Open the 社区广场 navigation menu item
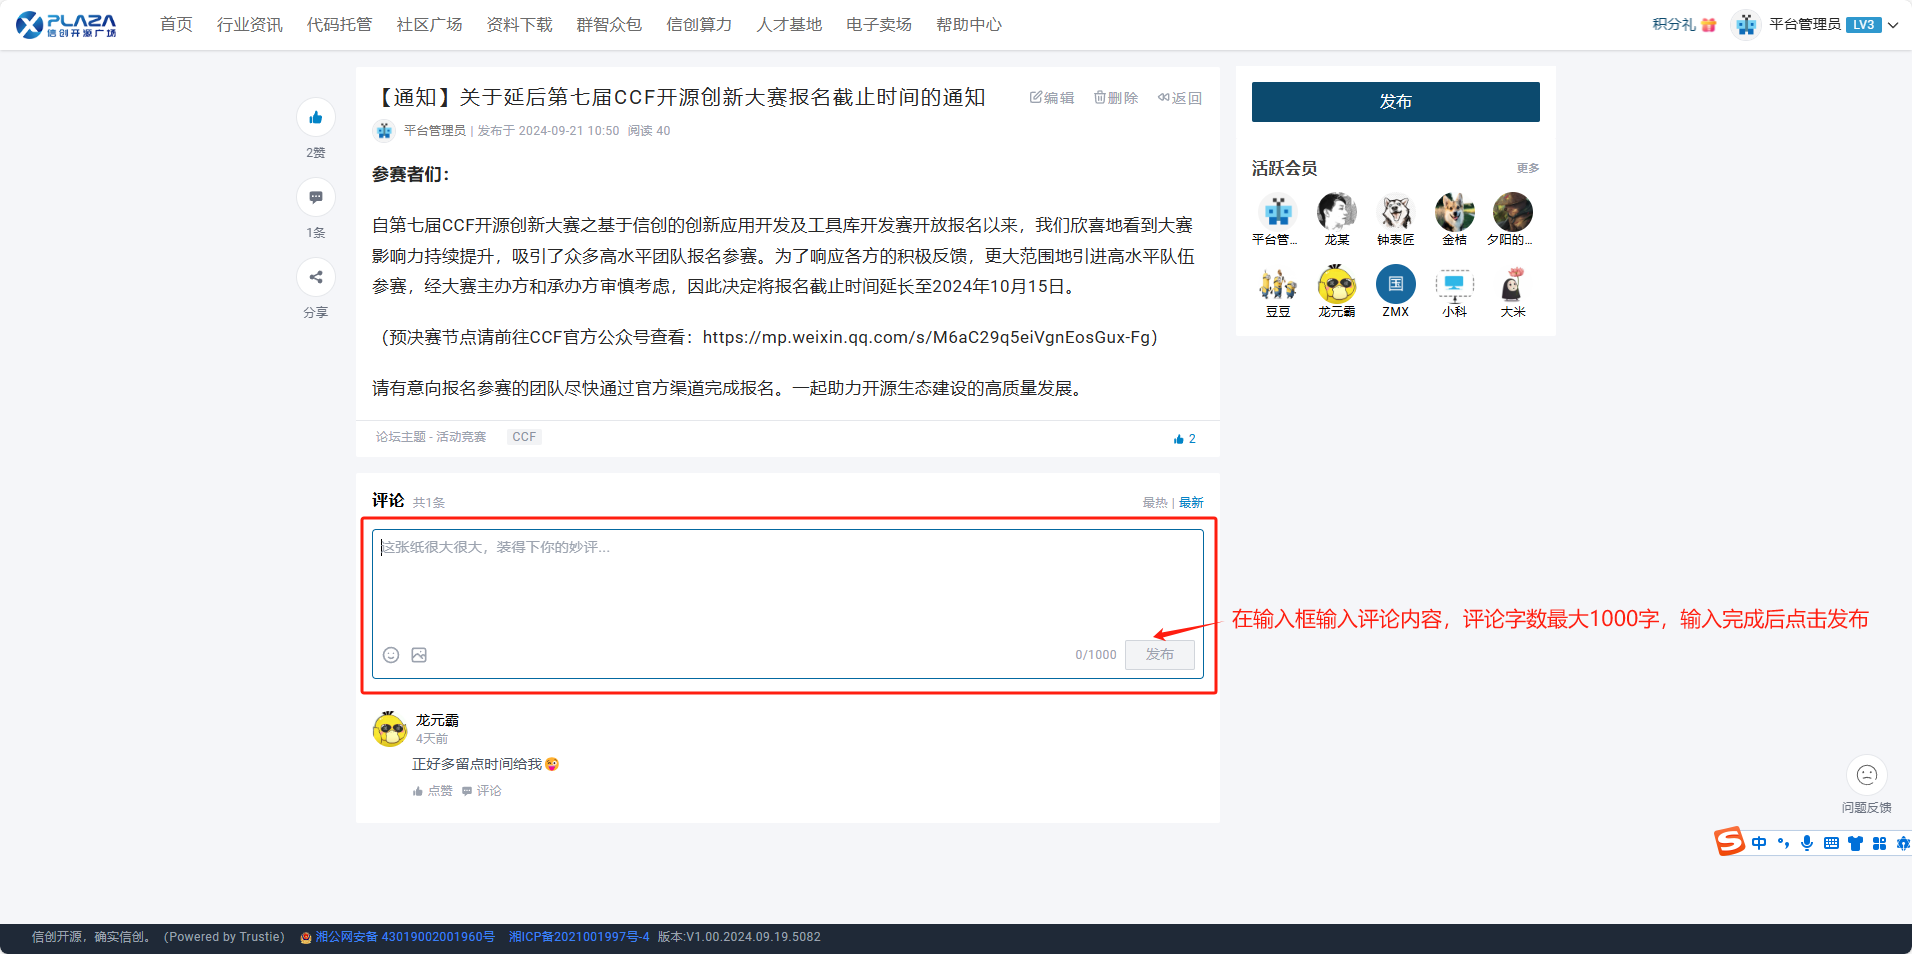Viewport: 1912px width, 954px height. click(x=429, y=25)
